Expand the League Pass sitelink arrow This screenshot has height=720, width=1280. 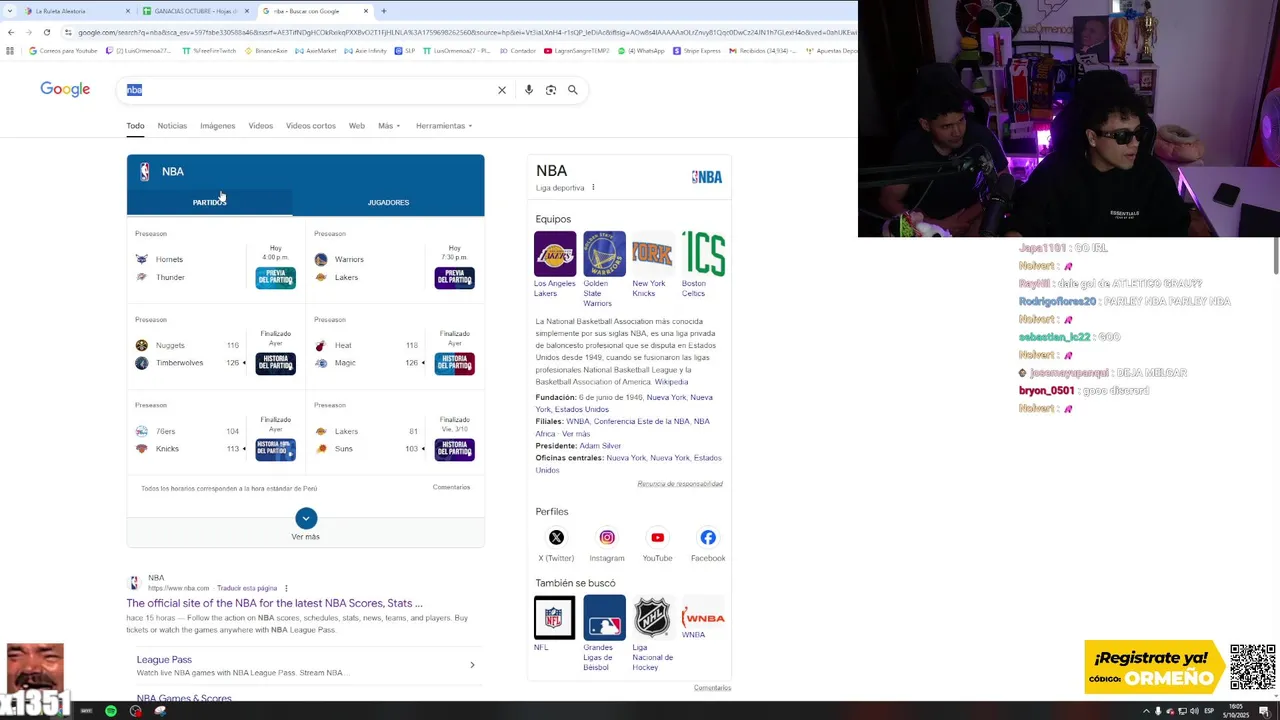point(472,665)
